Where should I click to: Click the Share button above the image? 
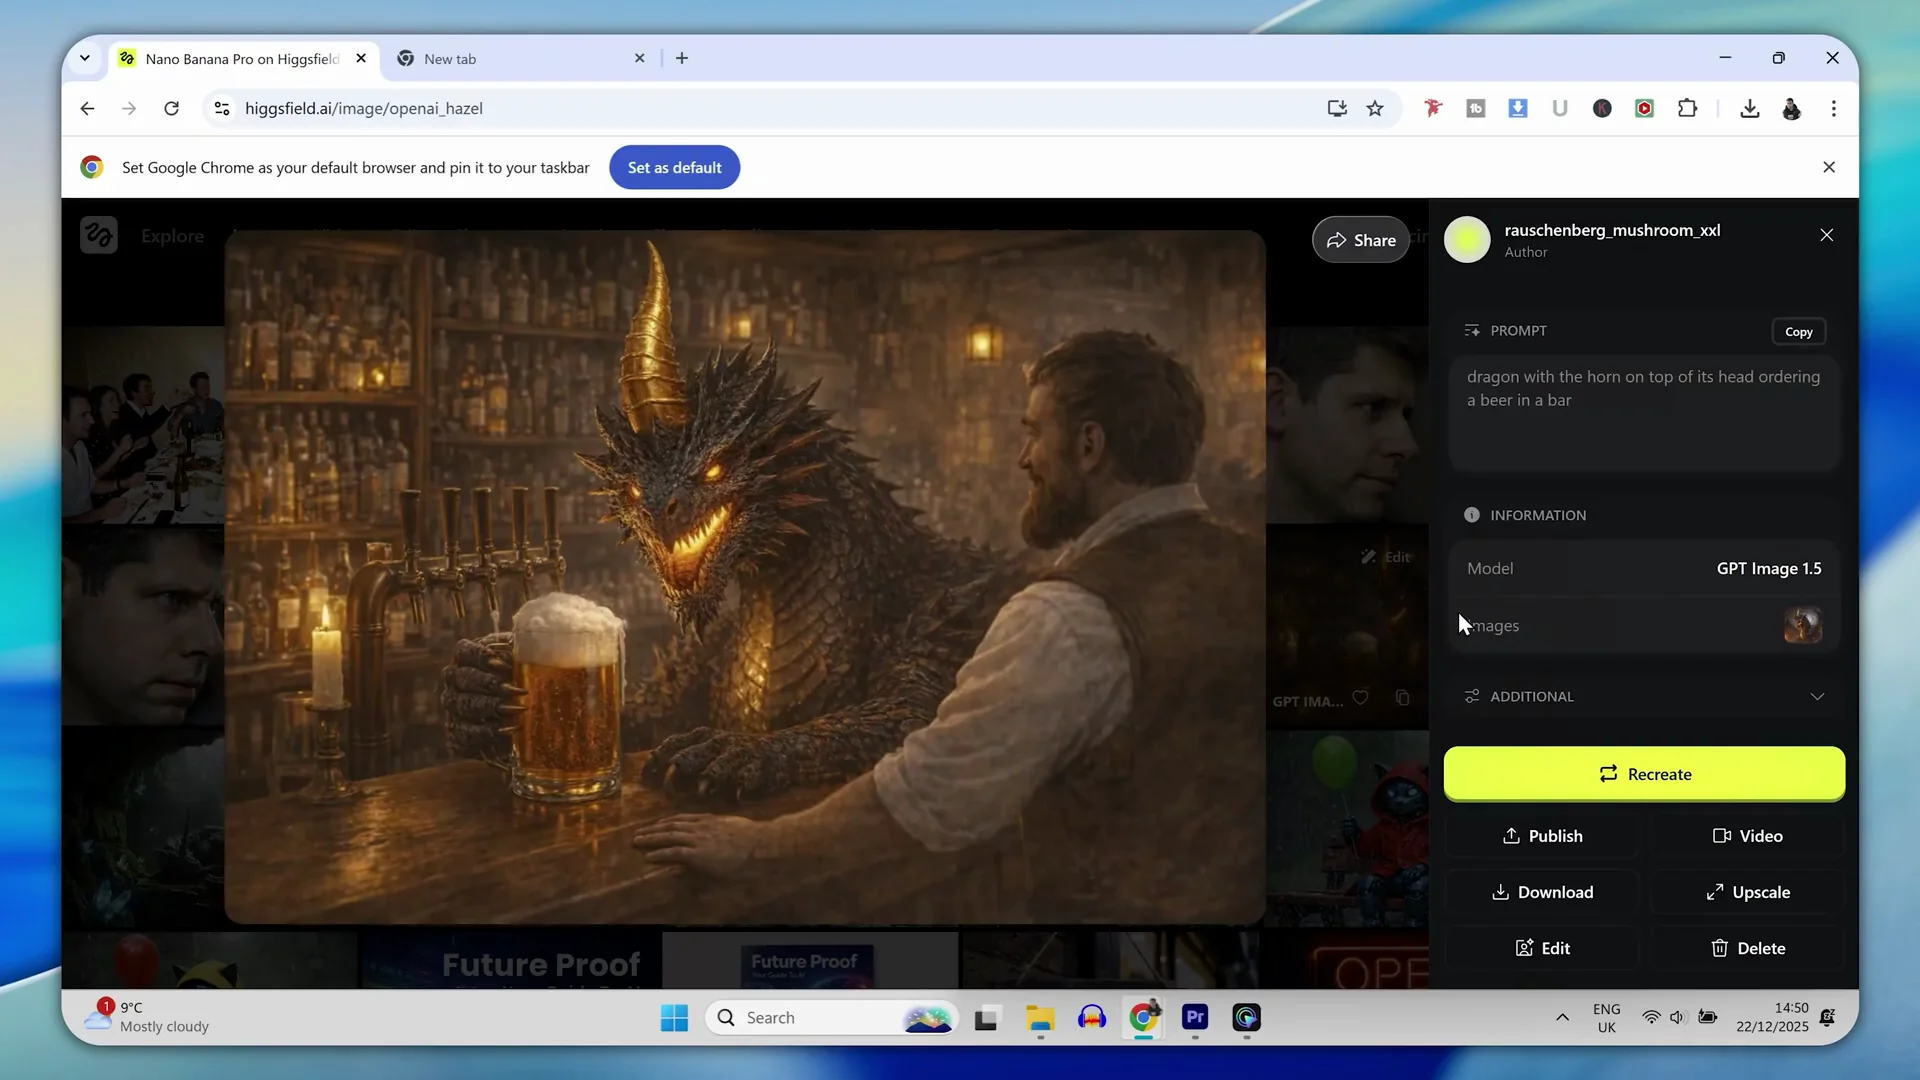pyautogui.click(x=1360, y=240)
